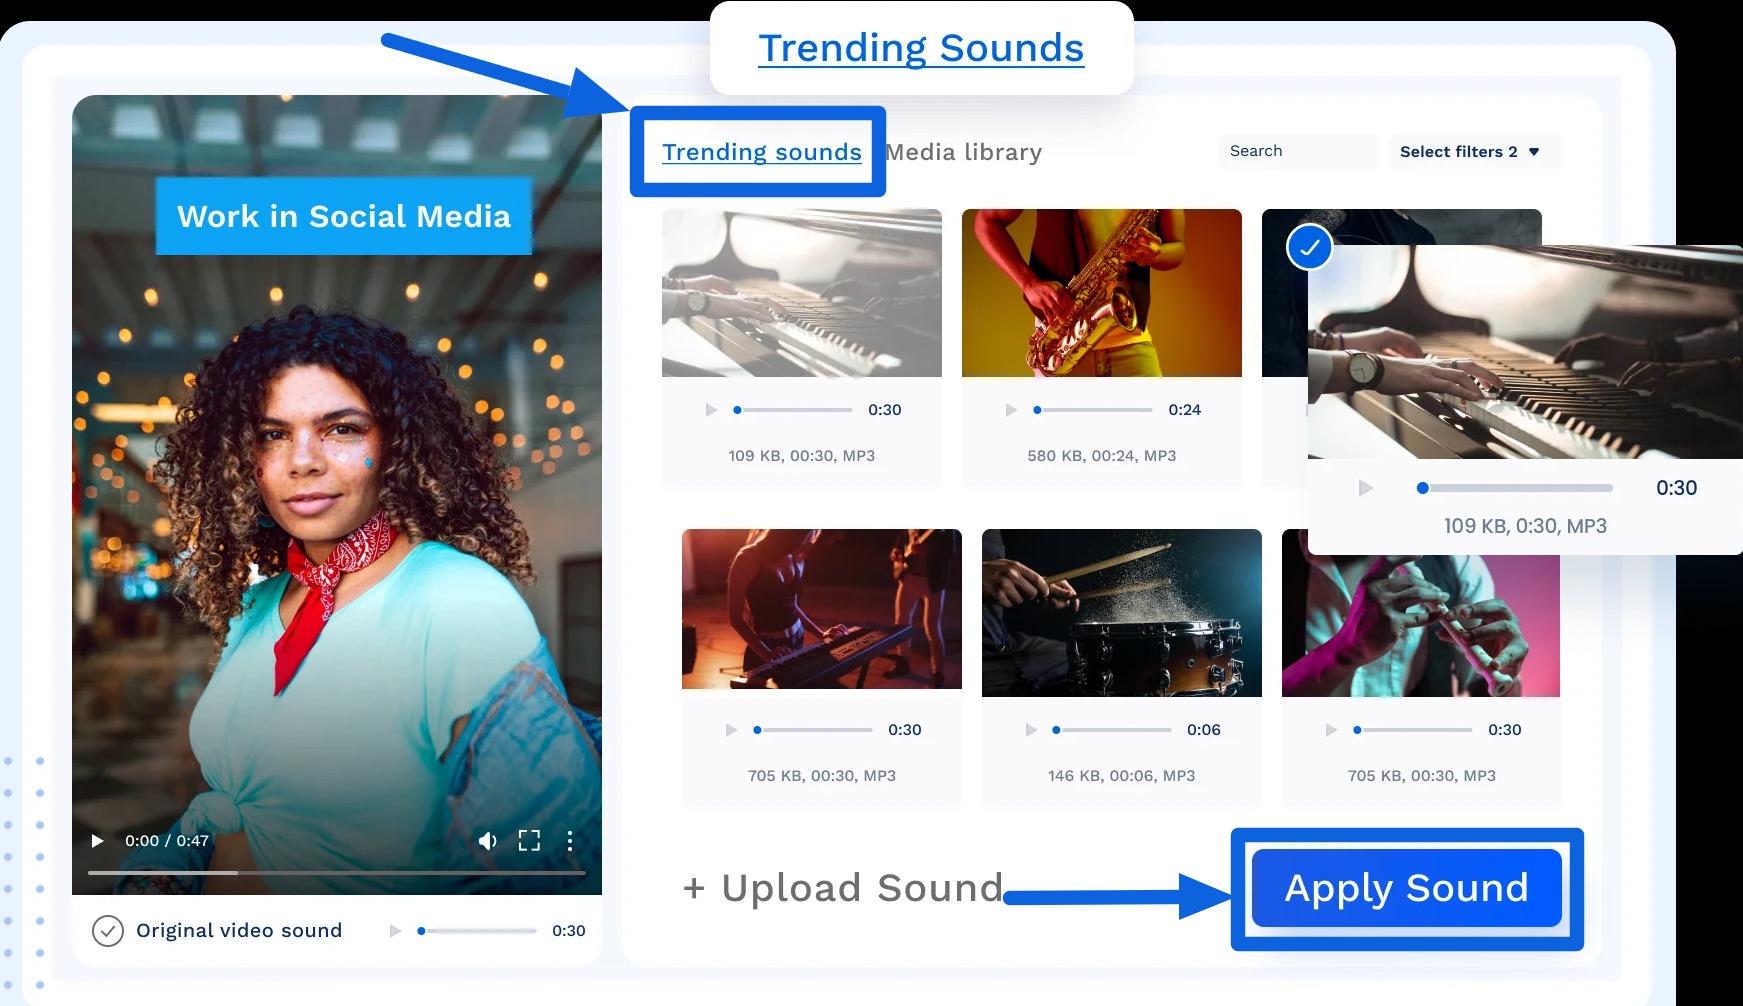Toggle the Original video sound checkmark
Screen dimensions: 1743x1006
(x=108, y=931)
